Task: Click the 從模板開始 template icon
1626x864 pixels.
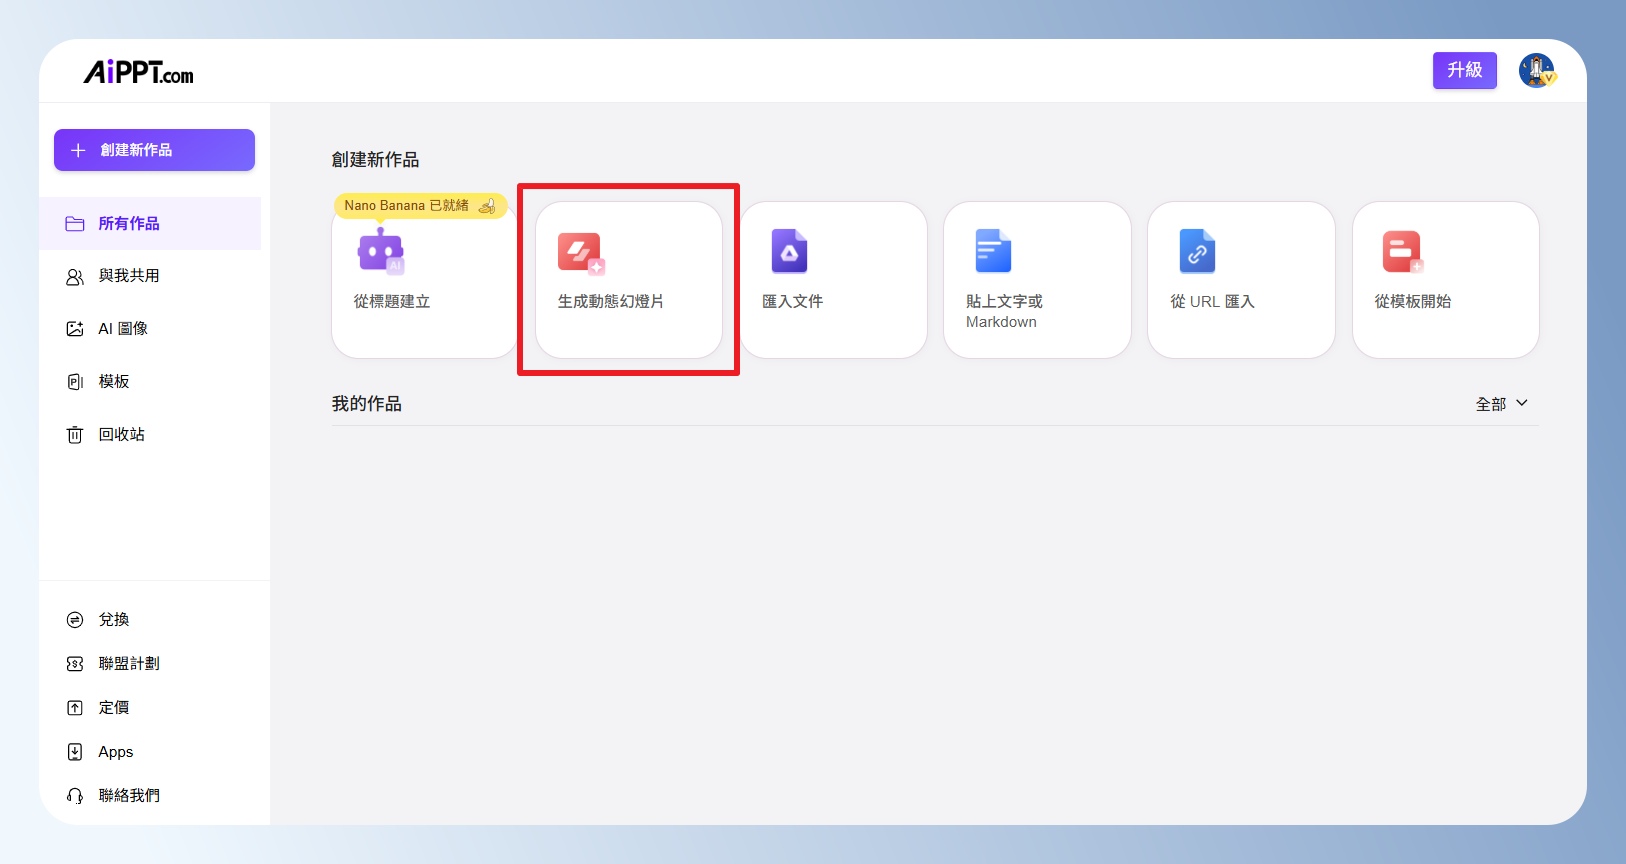Action: (1402, 252)
